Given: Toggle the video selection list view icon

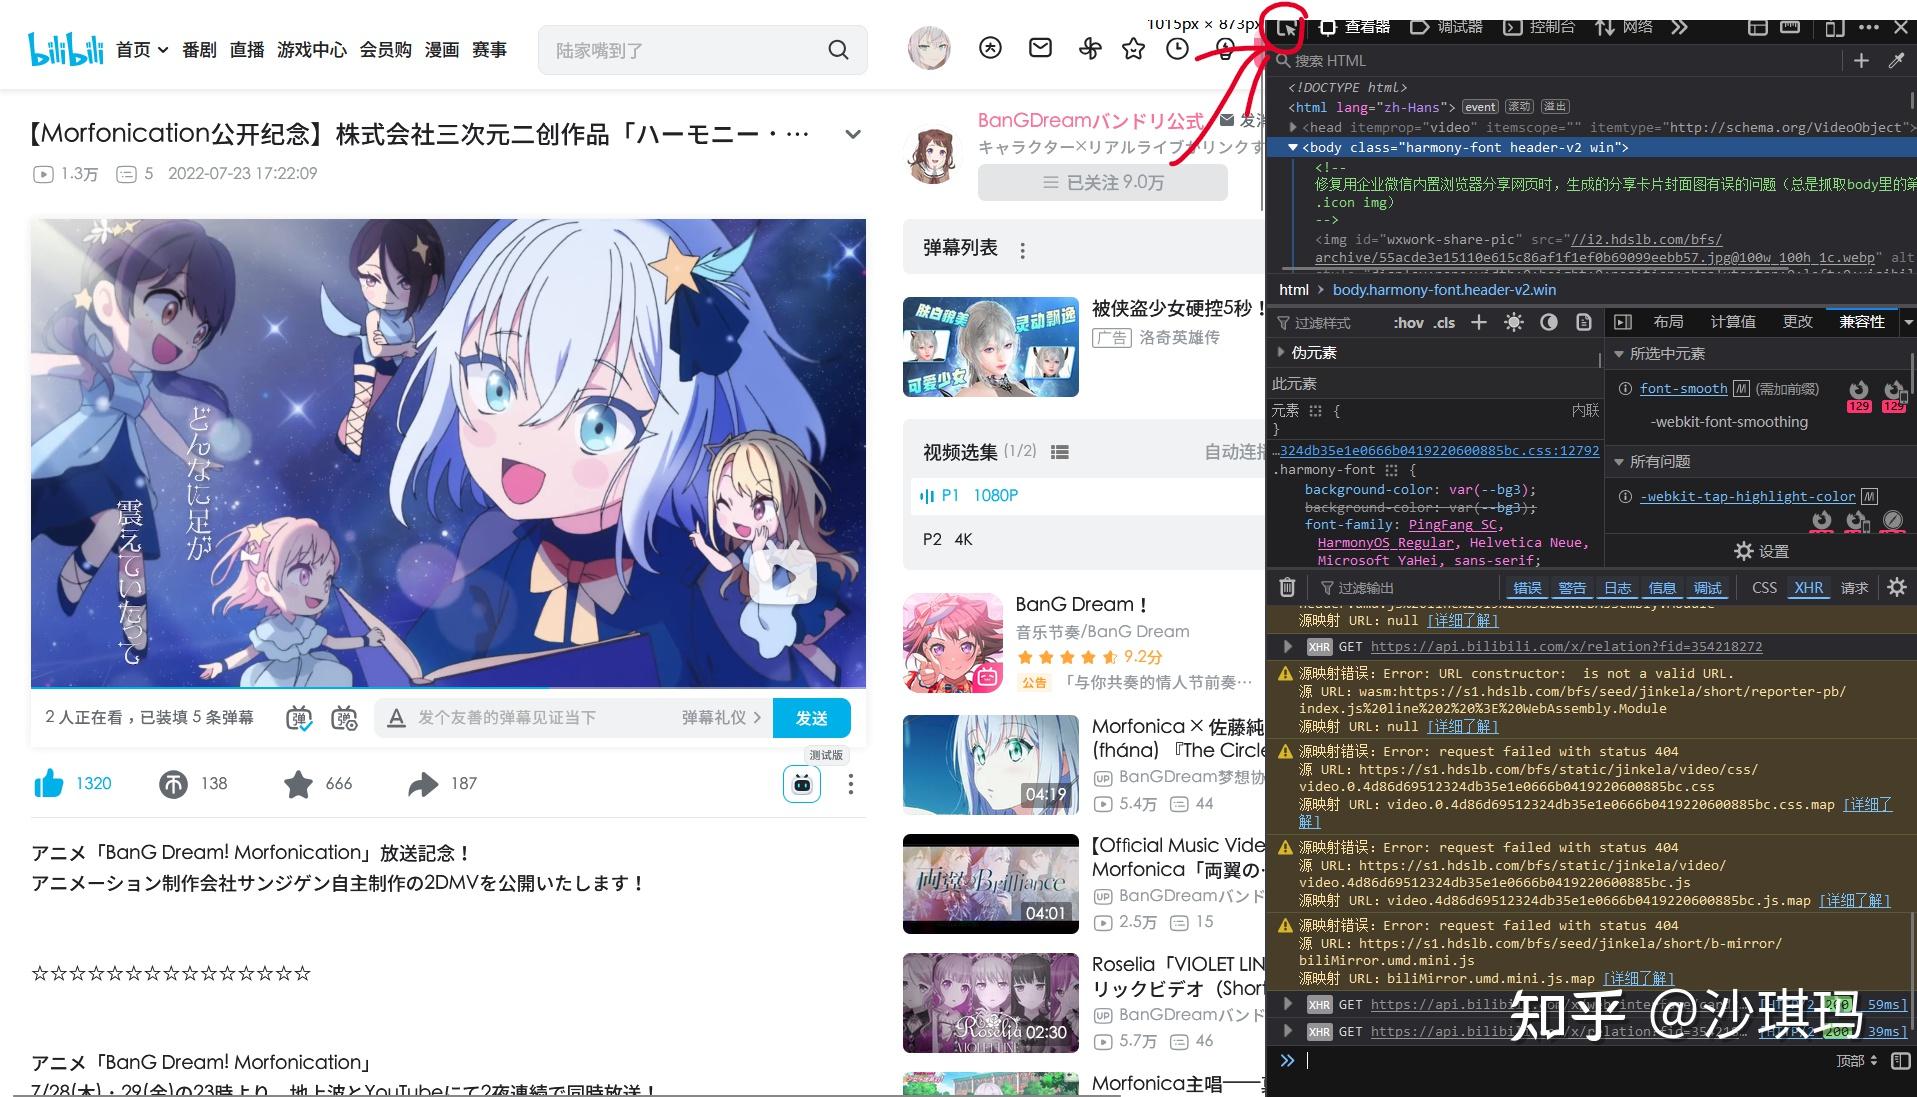Looking at the screenshot, I should (x=1059, y=452).
